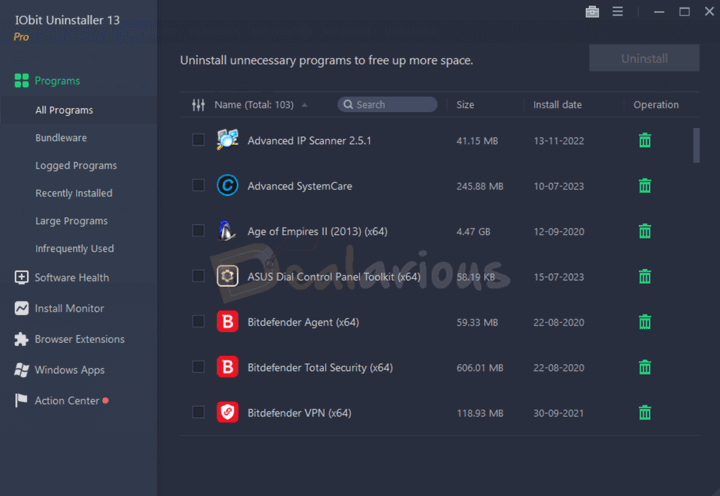Click the Bitdefender VPN shield icon
The image size is (720, 496).
[227, 412]
